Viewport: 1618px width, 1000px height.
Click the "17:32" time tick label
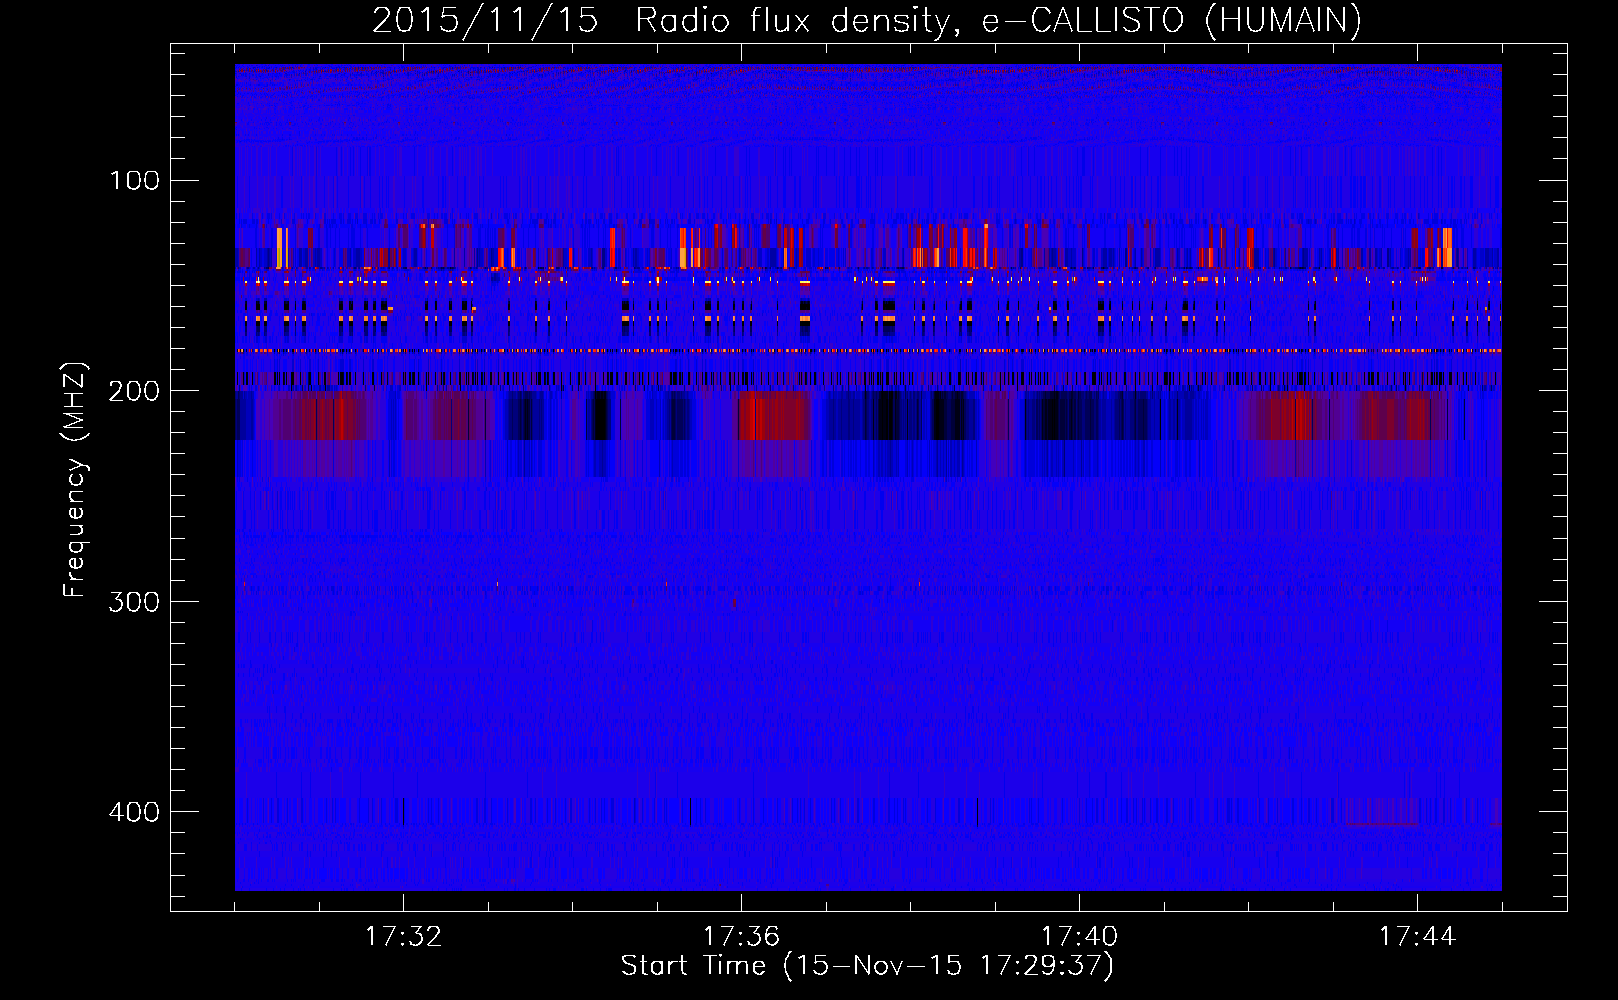[x=403, y=937]
